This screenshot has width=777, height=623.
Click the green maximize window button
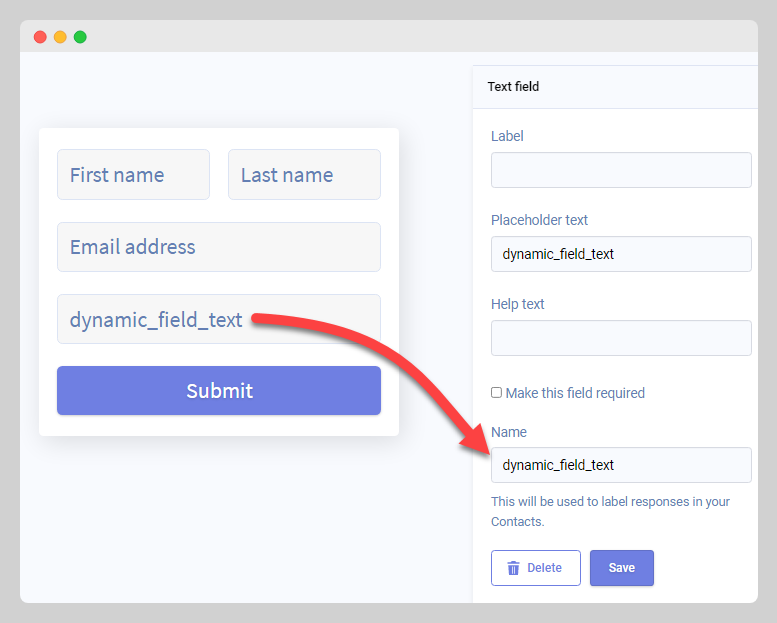tap(80, 37)
